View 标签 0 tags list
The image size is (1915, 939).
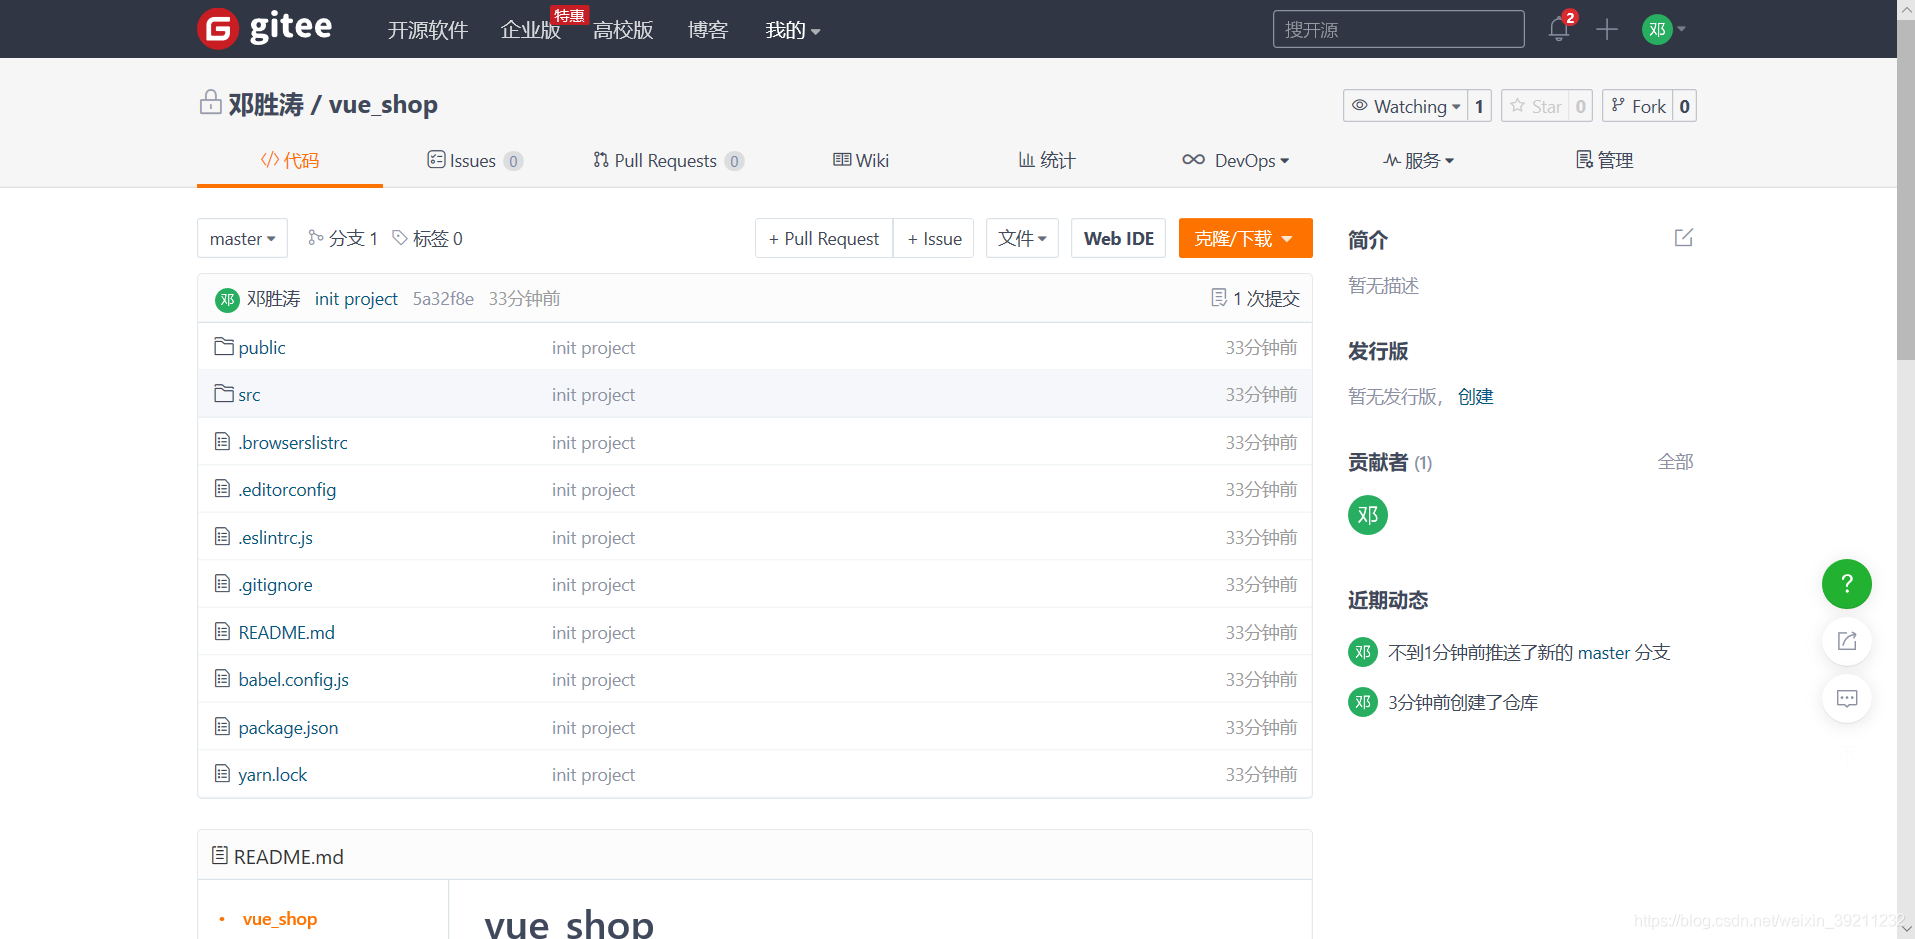(428, 238)
